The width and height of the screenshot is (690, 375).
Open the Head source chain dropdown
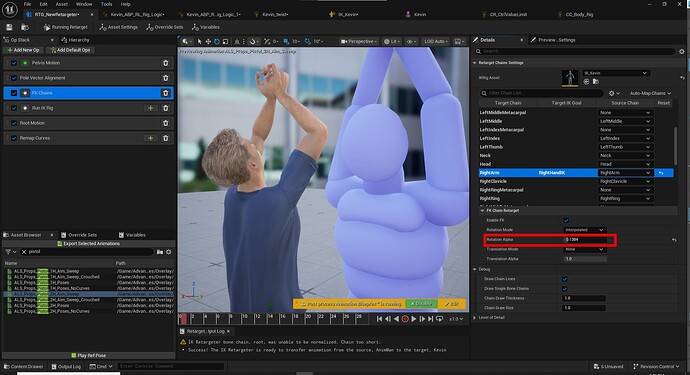click(625, 164)
